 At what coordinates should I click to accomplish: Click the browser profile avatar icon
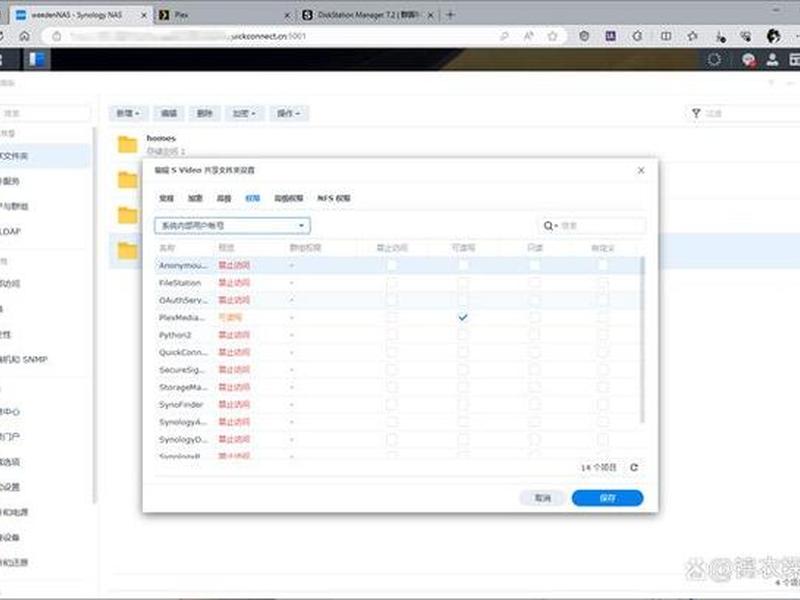coord(773,36)
